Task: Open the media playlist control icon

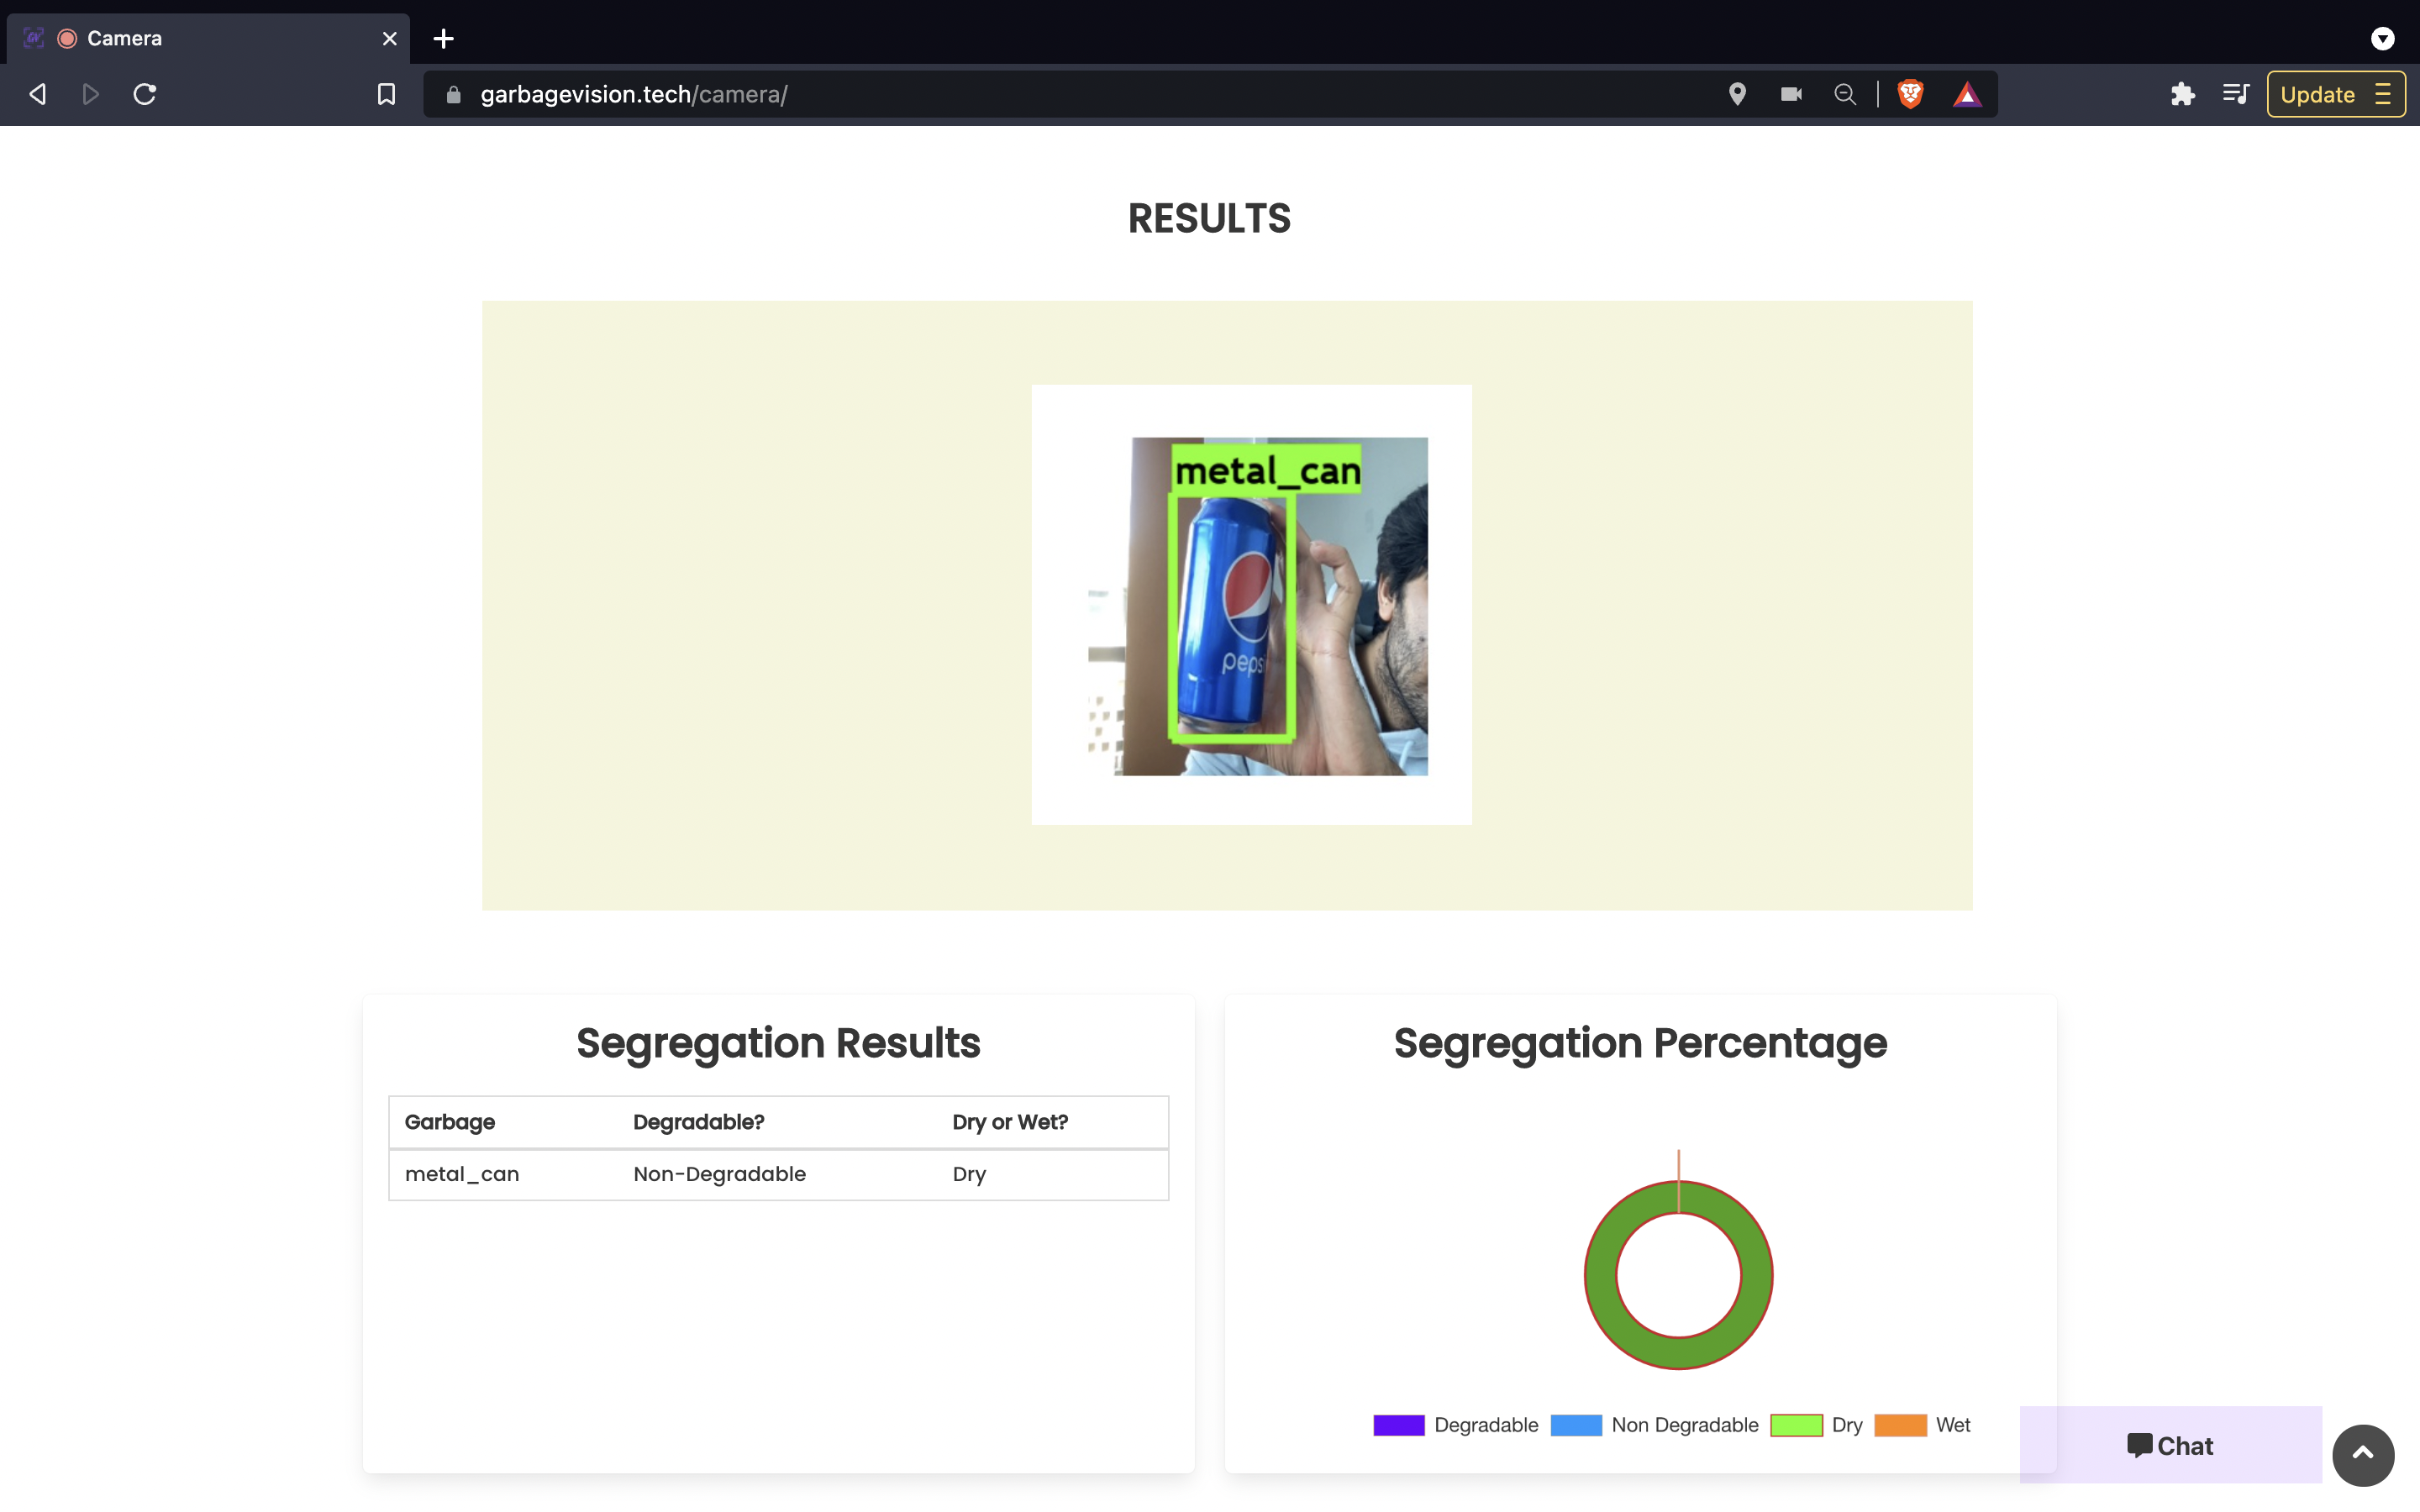Action: 2235,94
